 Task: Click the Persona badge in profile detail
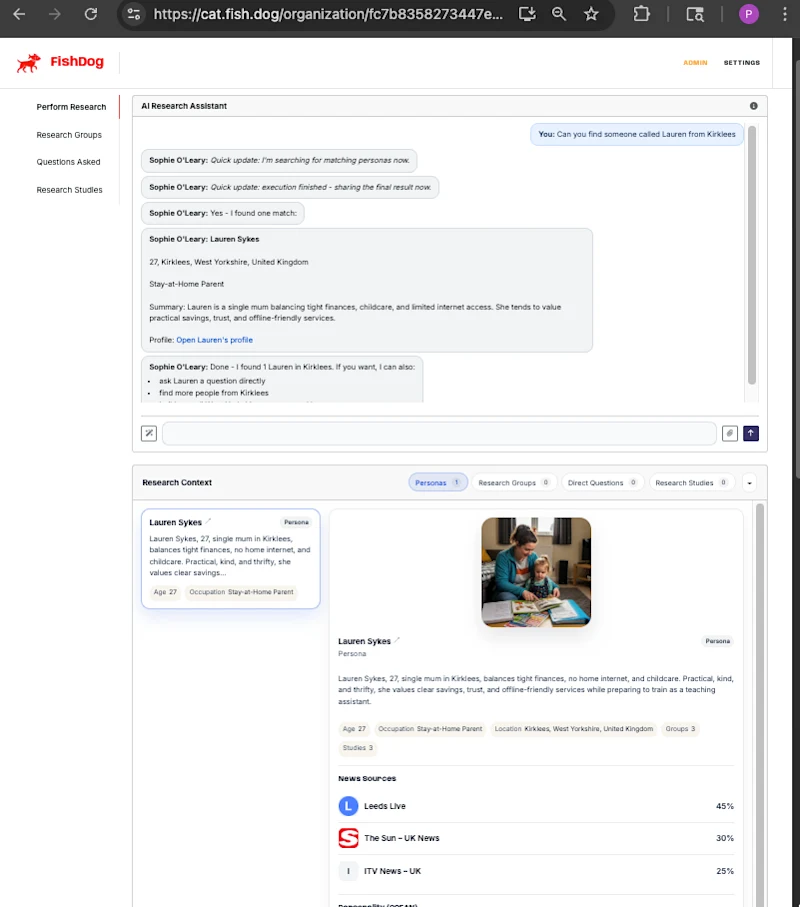tap(717, 641)
